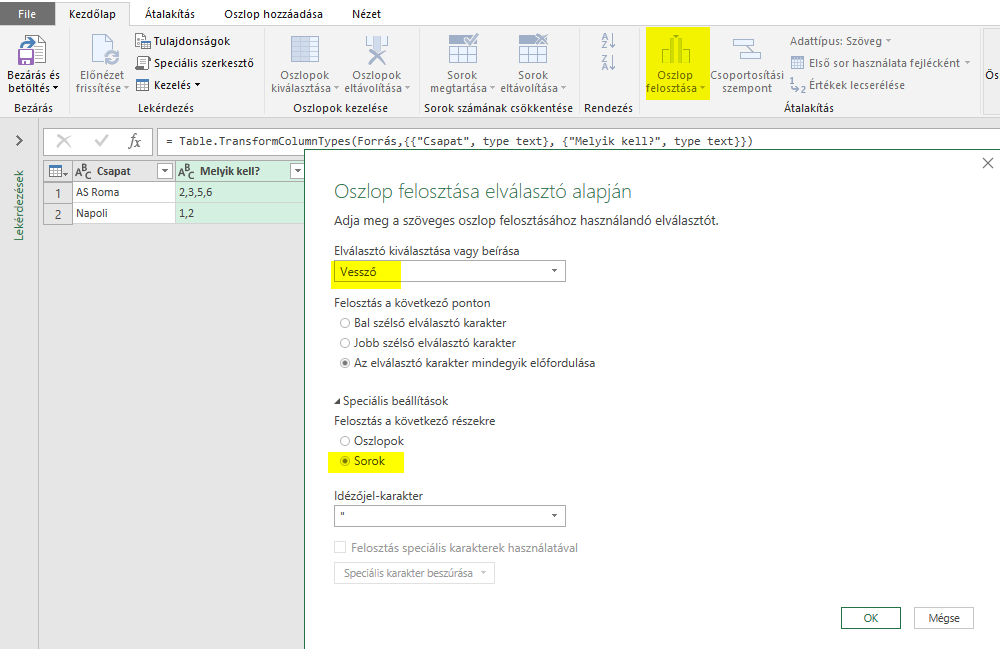Open Csapat column filter dropdown
Screen dimensions: 1000x649
[x=165, y=171]
